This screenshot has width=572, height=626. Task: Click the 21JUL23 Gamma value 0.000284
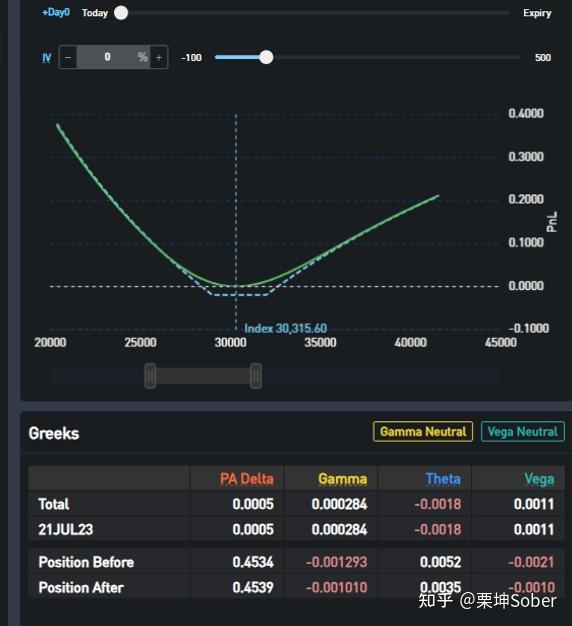pyautogui.click(x=339, y=529)
